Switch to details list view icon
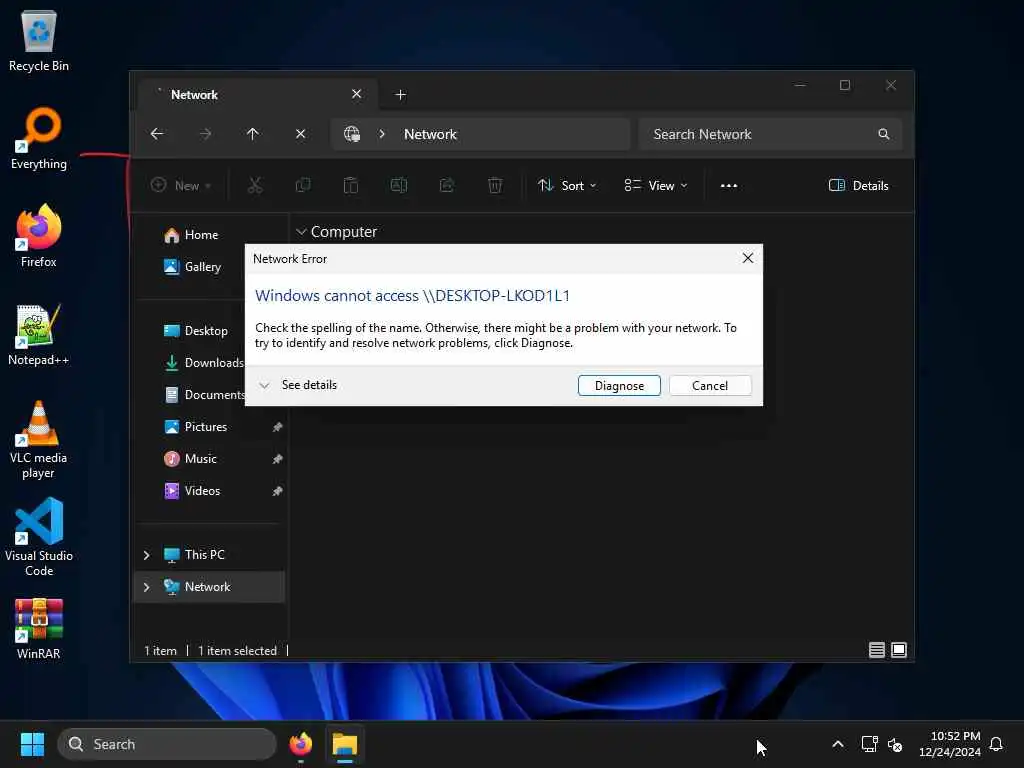 (x=876, y=650)
